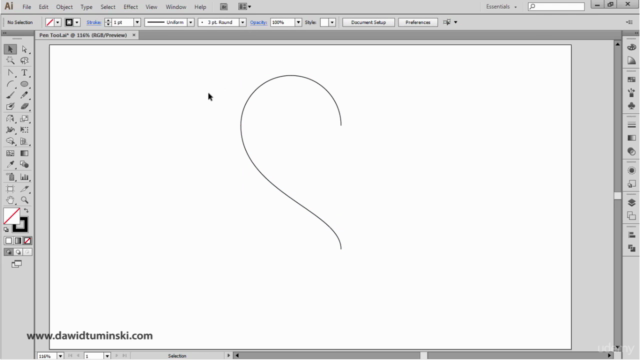Viewport: 640px width, 360px height.
Task: Select the Artboard tool
Action: pyautogui.click(x=10, y=189)
